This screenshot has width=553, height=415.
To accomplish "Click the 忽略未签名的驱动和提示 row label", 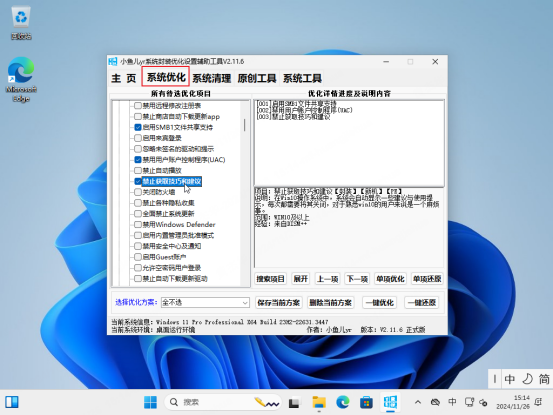I will (178, 149).
